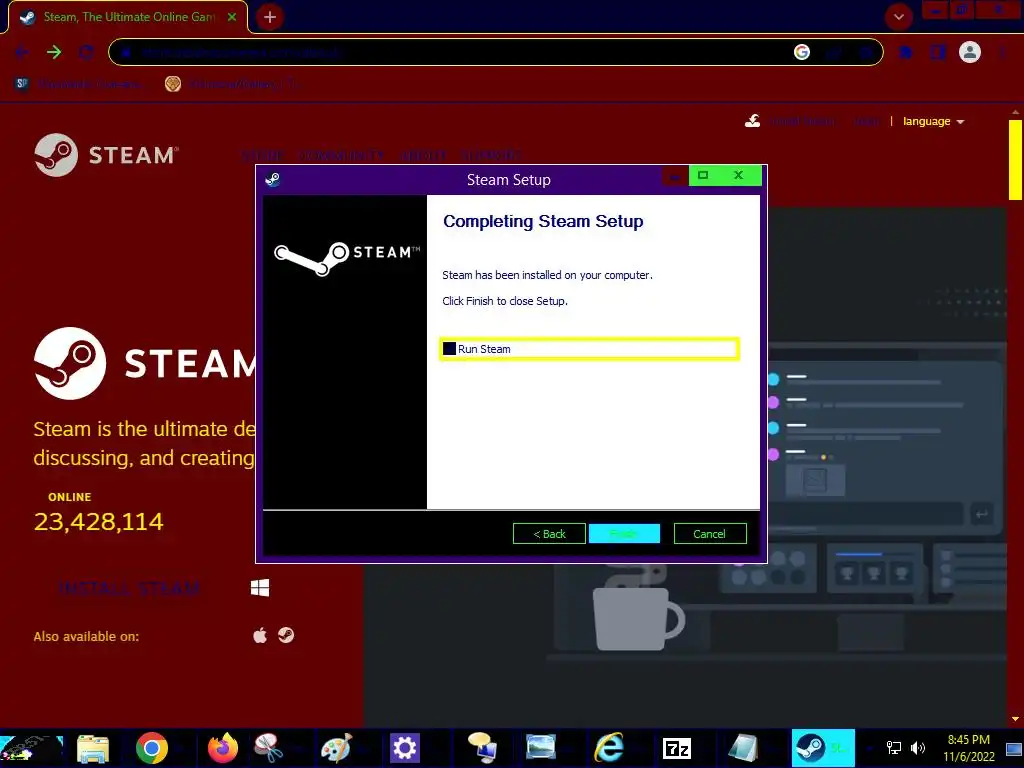Open Internet Explorer from the taskbar
Viewport: 1024px width, 768px height.
coord(609,748)
